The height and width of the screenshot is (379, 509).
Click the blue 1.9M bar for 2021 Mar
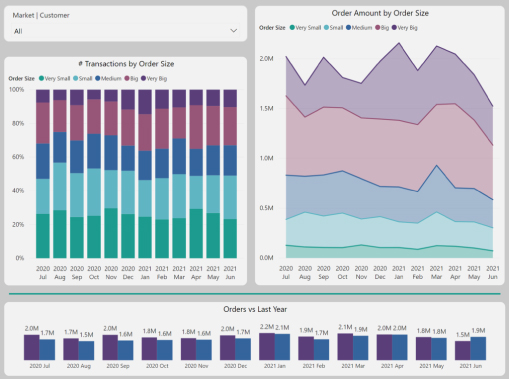[x=361, y=348]
